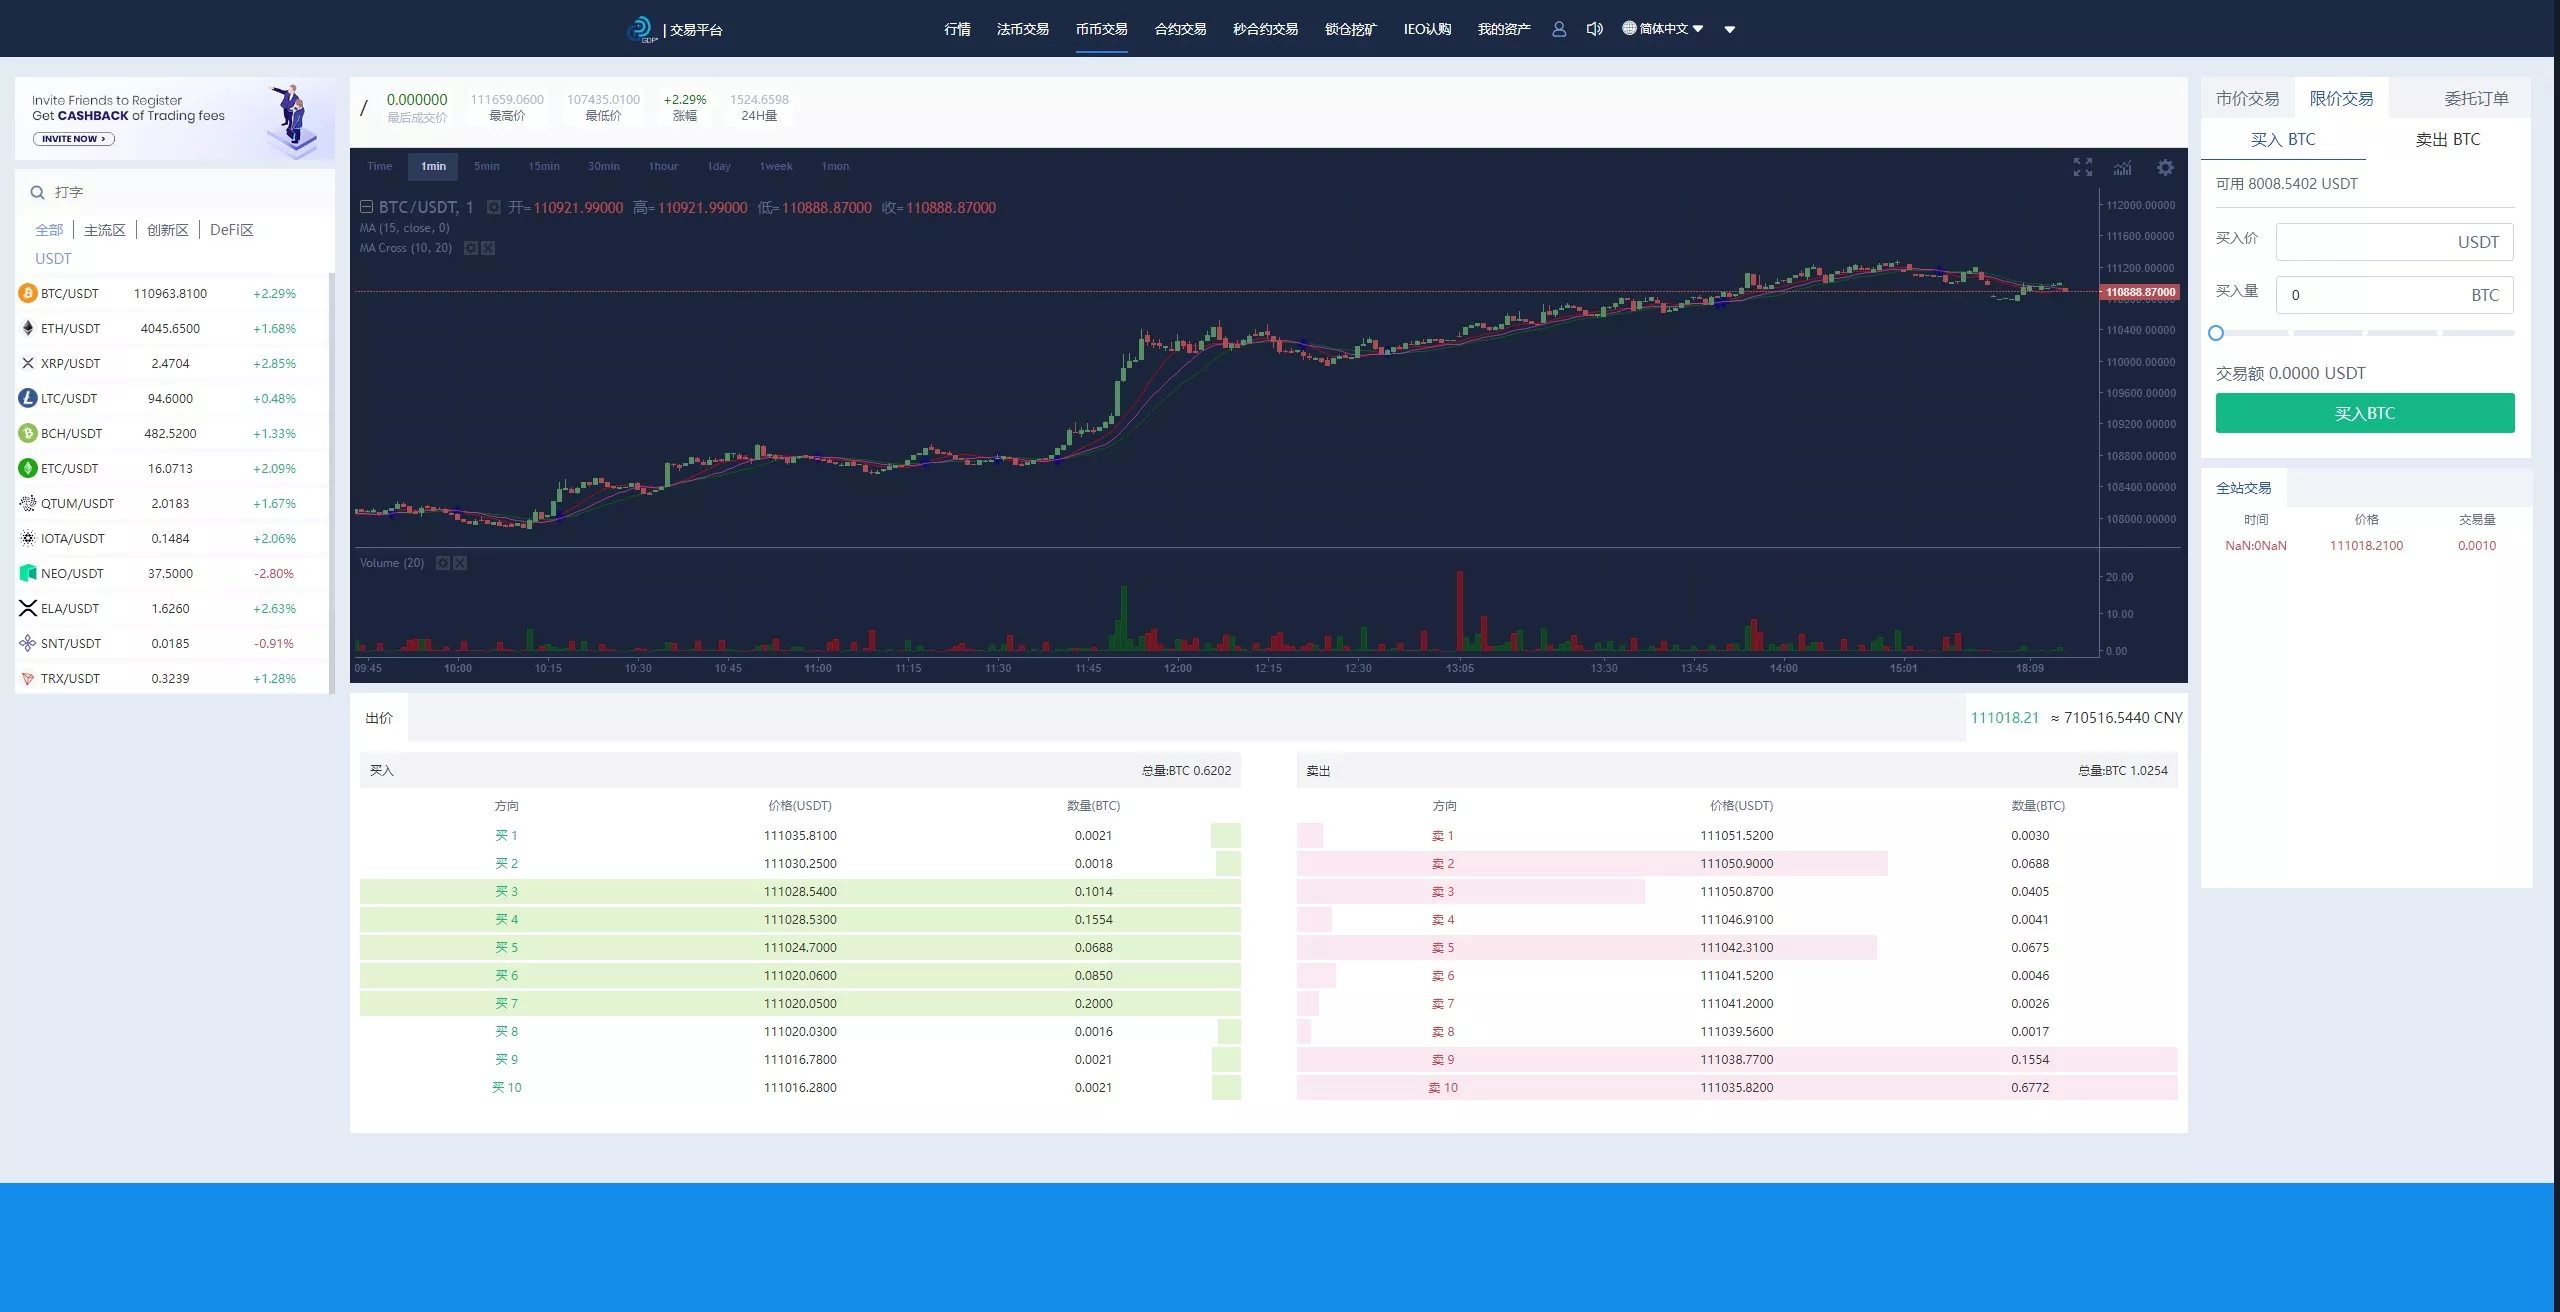This screenshot has height=1312, width=2560.
Task: Click the Ethereum coin icon
Action: tap(28, 328)
